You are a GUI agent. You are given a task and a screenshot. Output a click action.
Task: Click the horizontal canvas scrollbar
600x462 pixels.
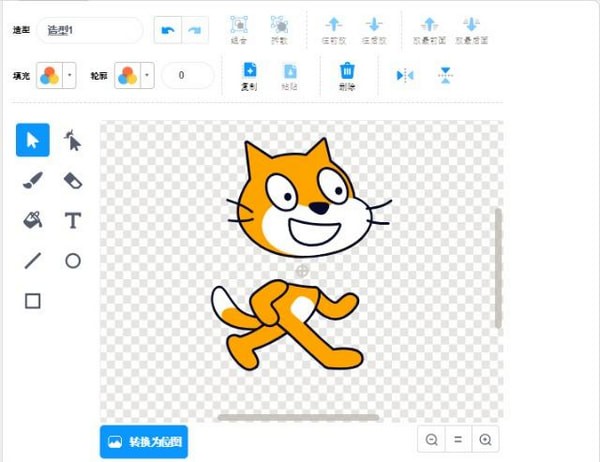pos(298,417)
